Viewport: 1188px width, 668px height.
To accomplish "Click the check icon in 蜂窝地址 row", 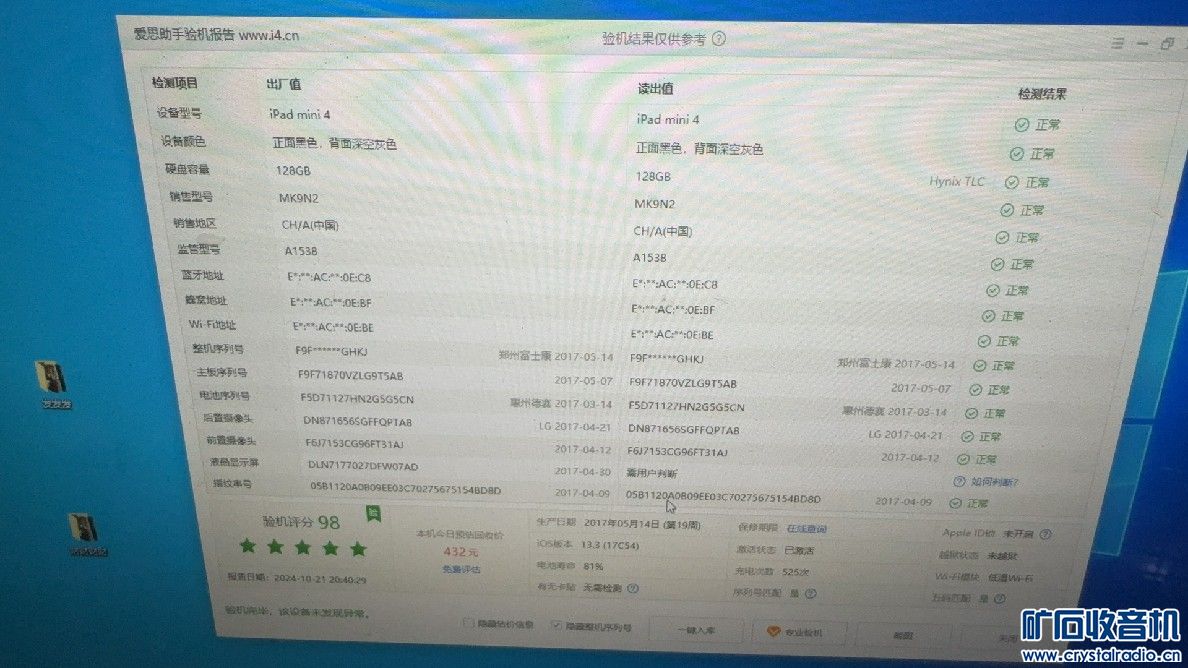I will [x=988, y=316].
